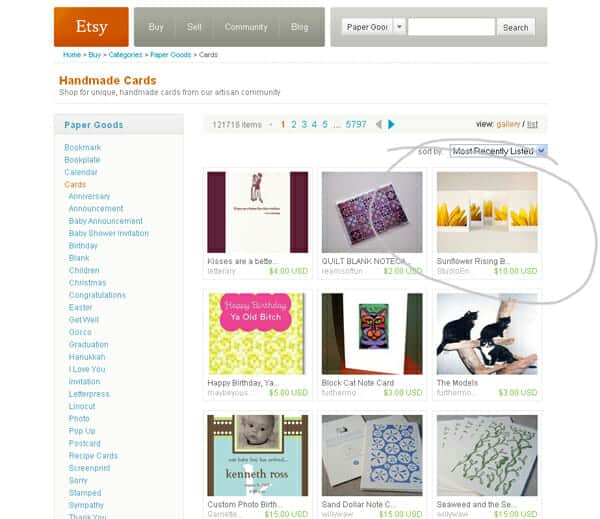The image size is (600, 519).
Task: Open the Buy menu
Action: click(156, 27)
